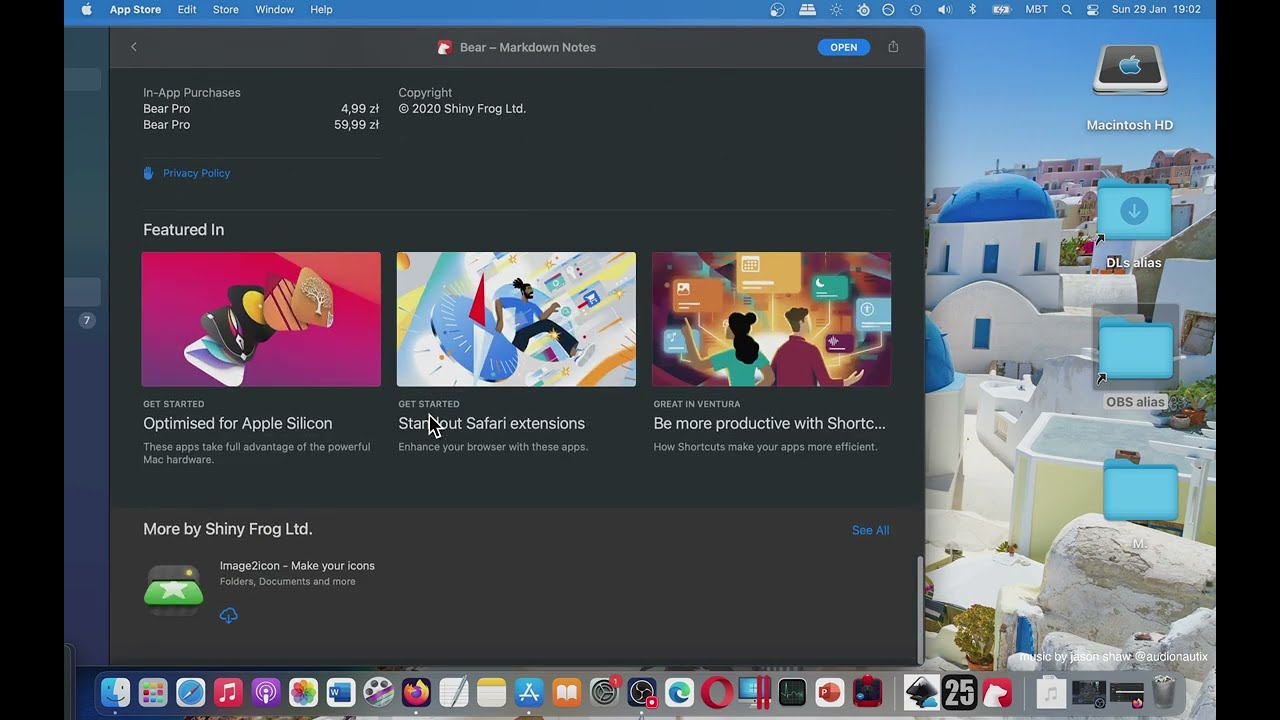This screenshot has height=720, width=1280.
Task: Click Be more productive with Shortcuts title
Action: click(x=769, y=423)
